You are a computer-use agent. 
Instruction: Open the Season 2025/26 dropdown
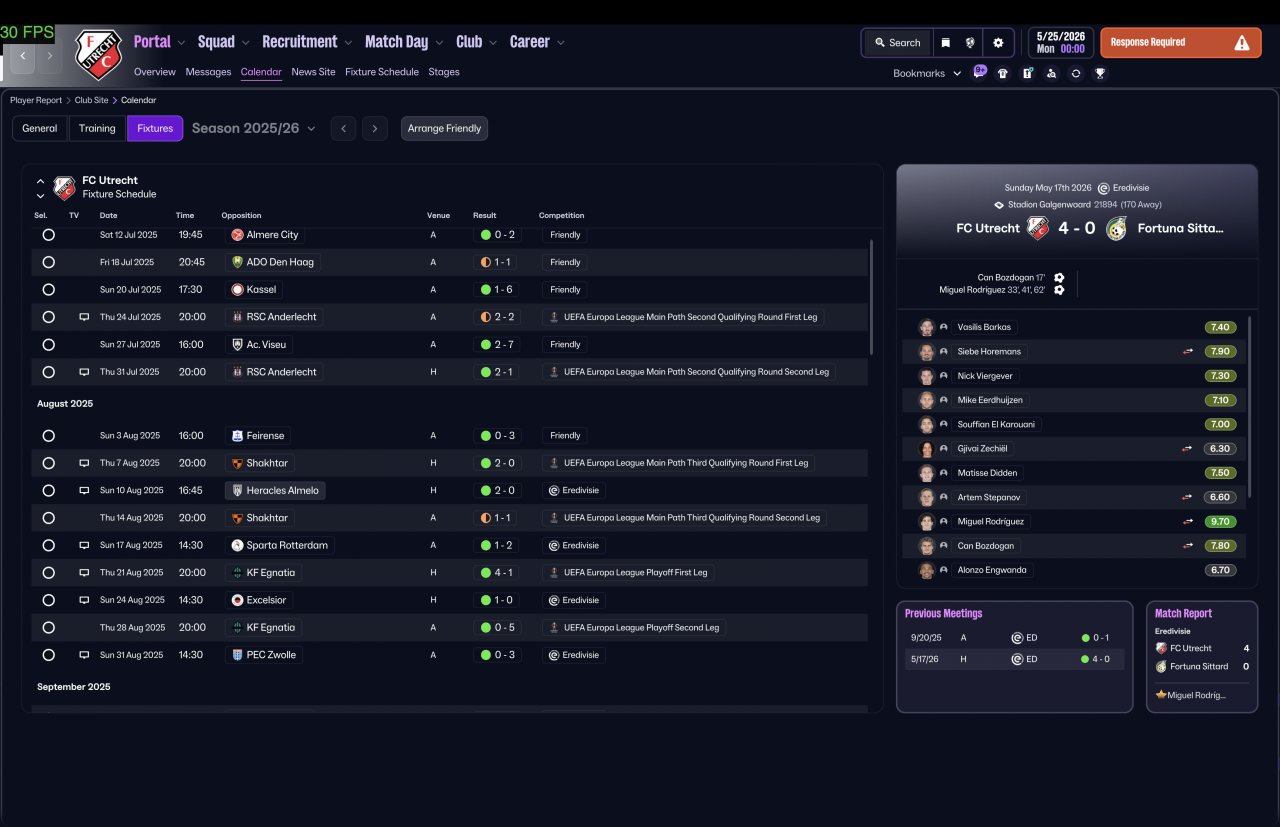coord(254,128)
